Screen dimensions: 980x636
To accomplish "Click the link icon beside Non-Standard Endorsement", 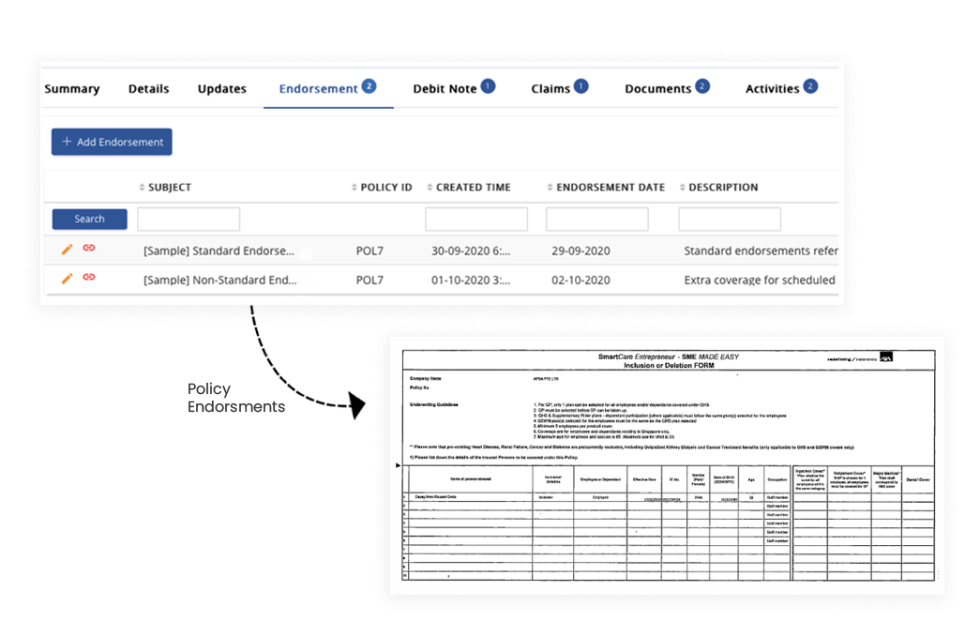I will click(x=90, y=279).
